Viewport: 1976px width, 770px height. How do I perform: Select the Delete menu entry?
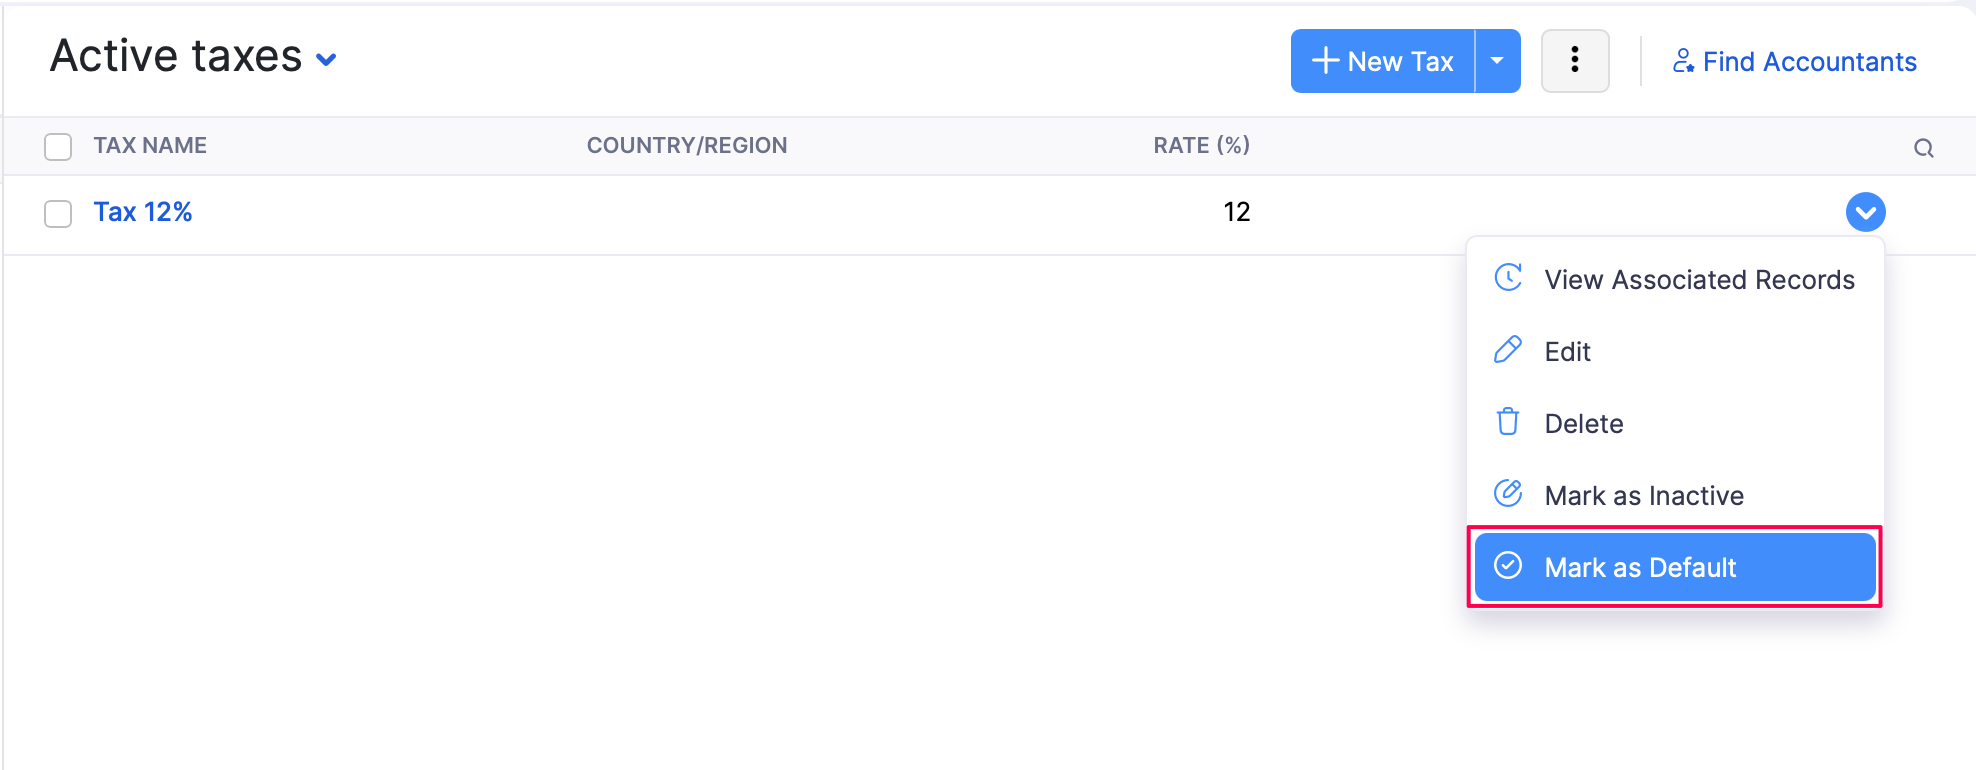click(1675, 424)
